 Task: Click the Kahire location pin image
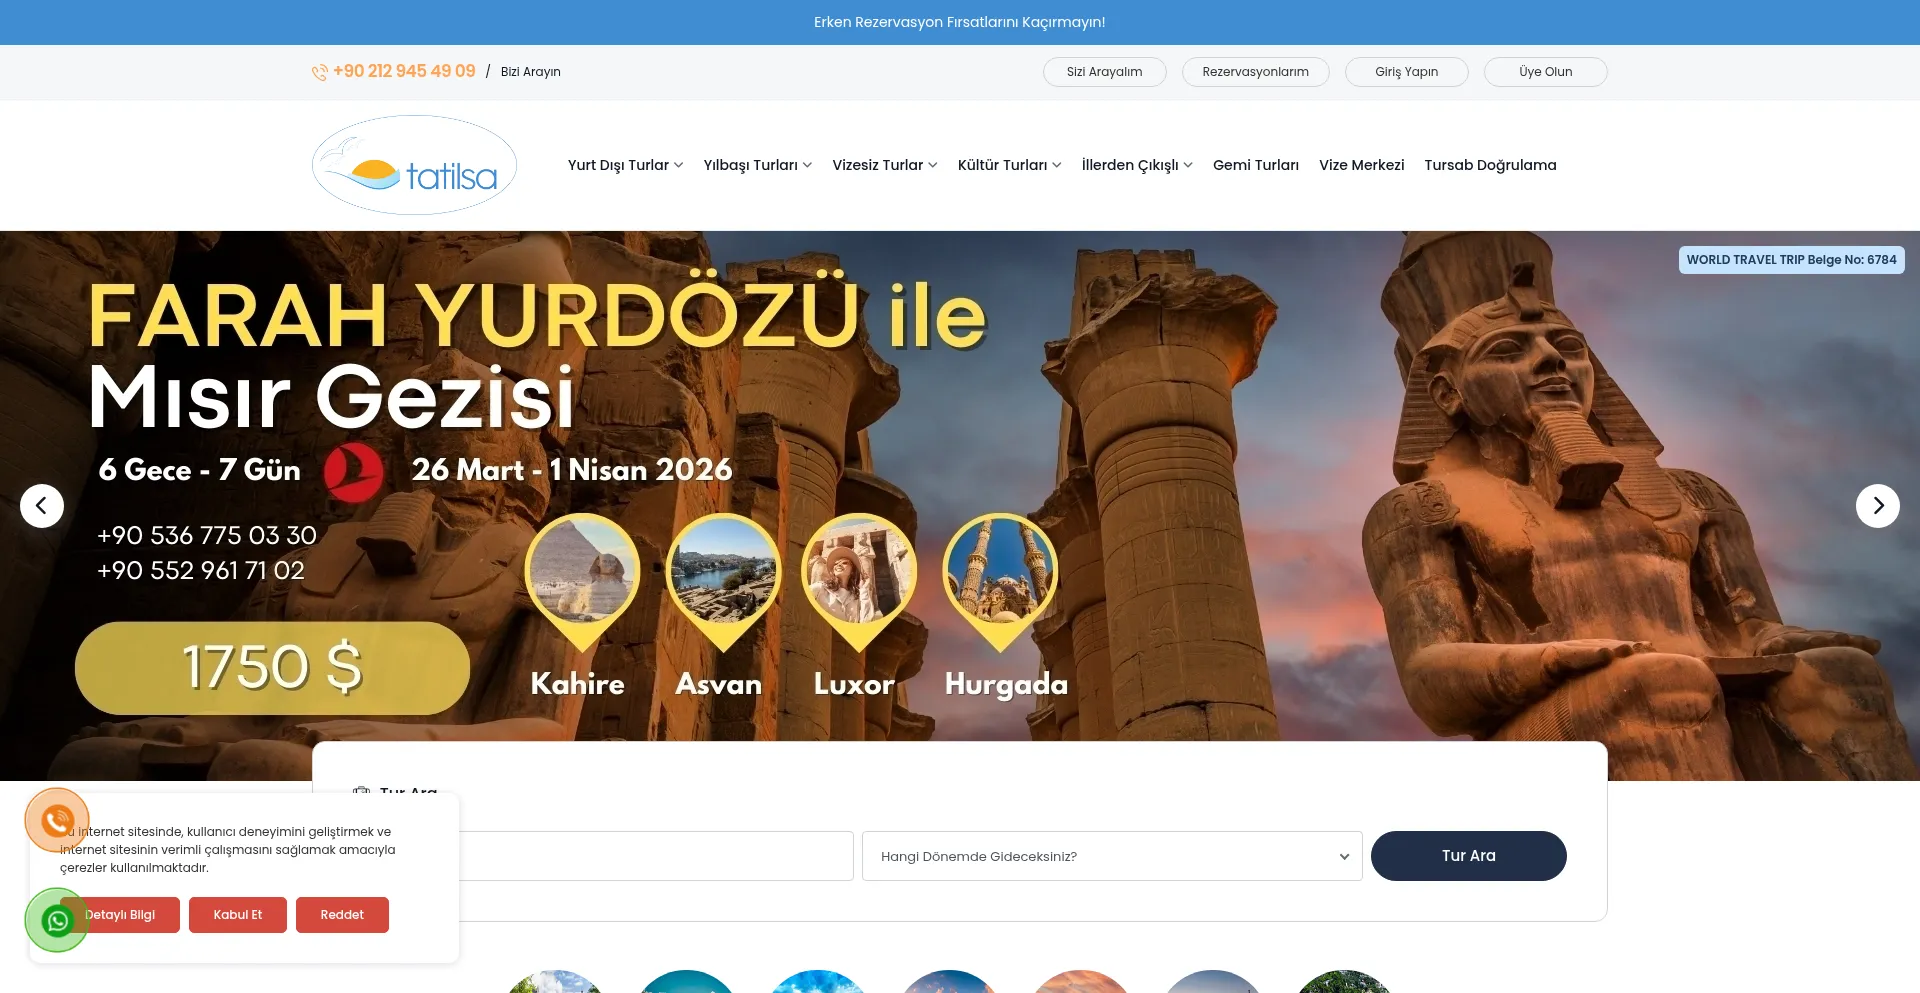point(582,572)
